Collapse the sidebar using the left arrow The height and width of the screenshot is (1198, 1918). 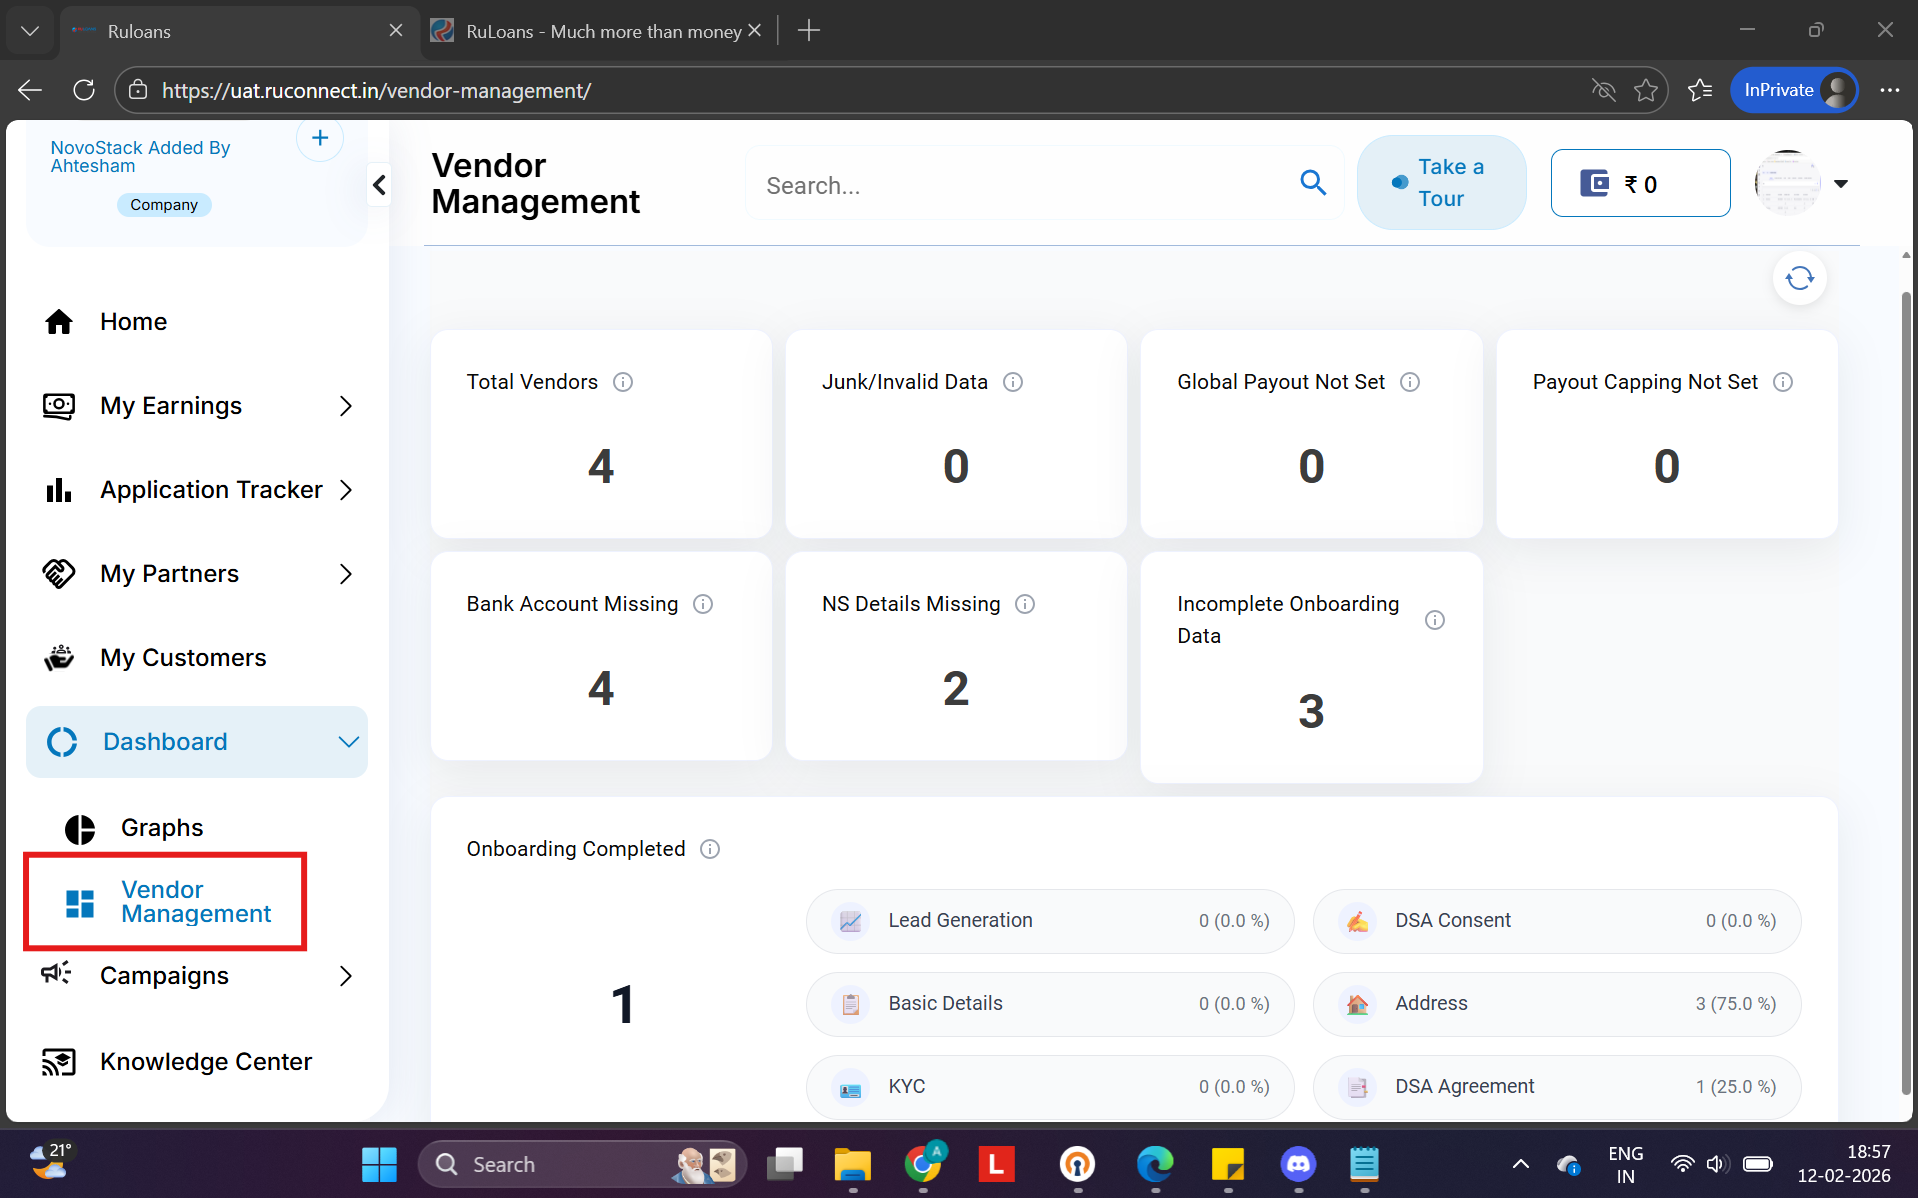click(x=379, y=185)
